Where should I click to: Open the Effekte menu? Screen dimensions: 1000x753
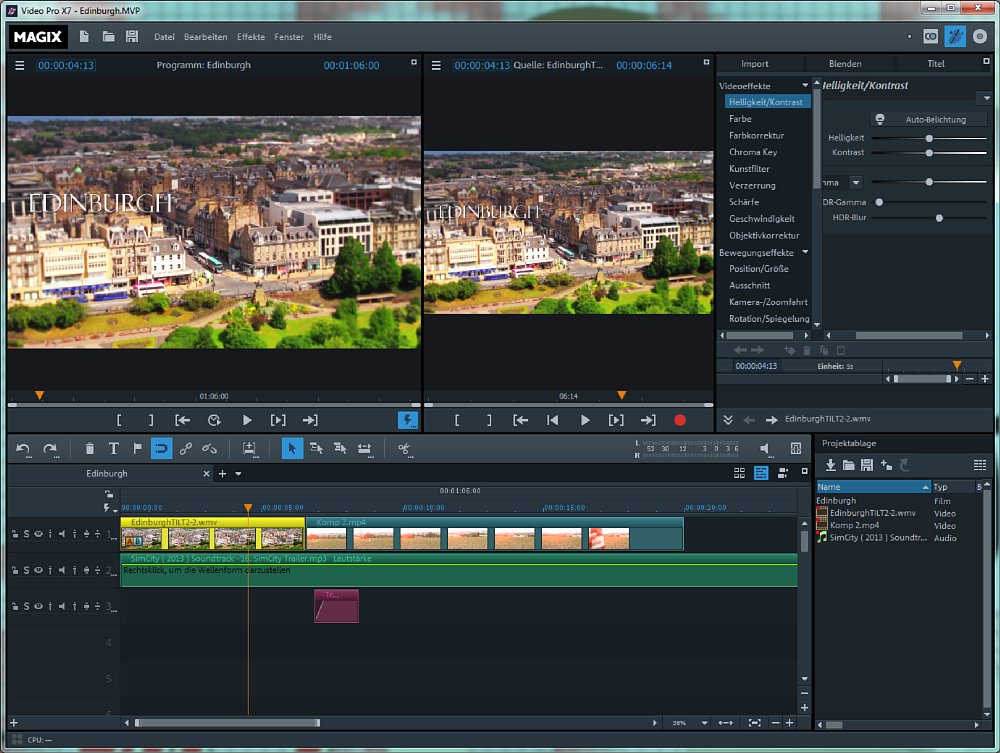point(251,37)
